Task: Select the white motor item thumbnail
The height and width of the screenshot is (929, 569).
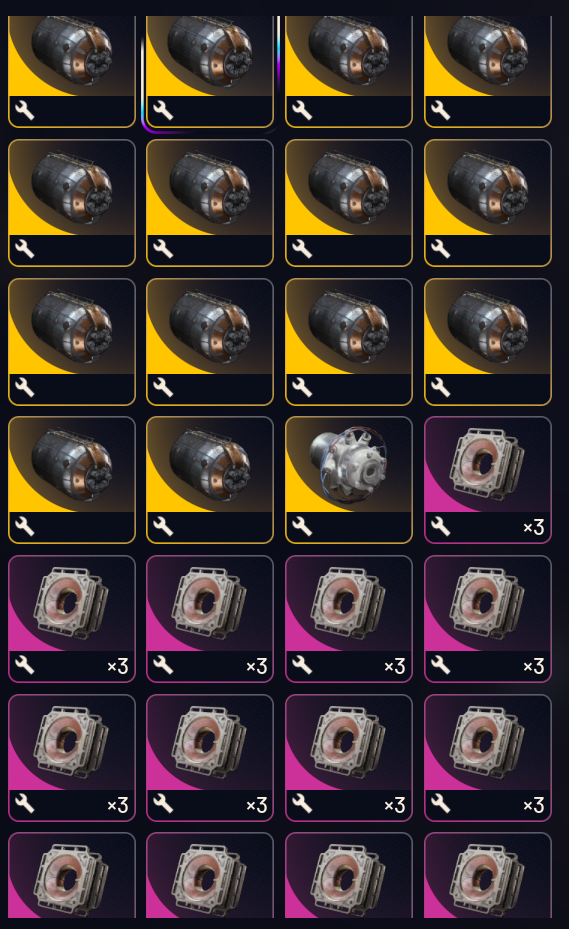Action: [x=349, y=480]
